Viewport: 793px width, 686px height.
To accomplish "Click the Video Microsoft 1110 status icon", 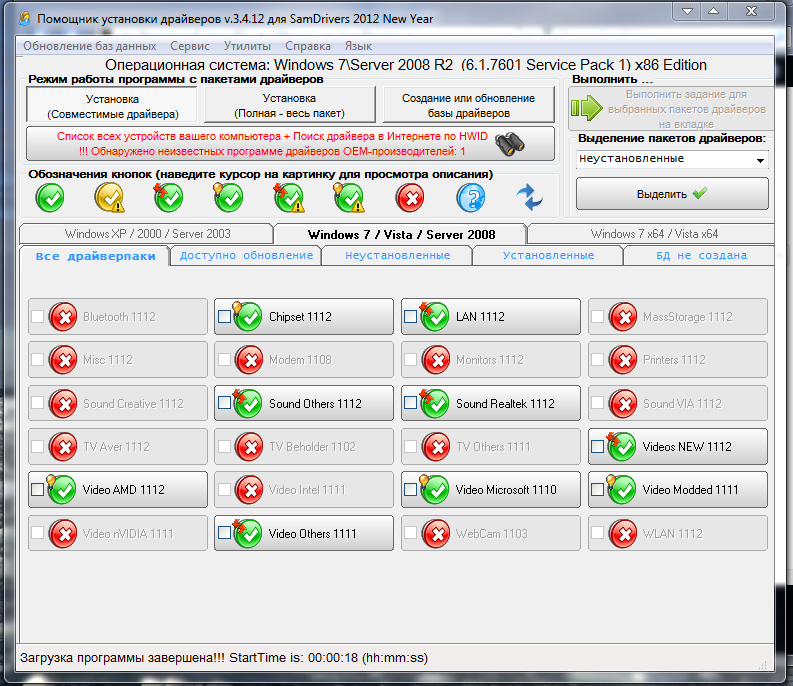I will click(x=434, y=489).
